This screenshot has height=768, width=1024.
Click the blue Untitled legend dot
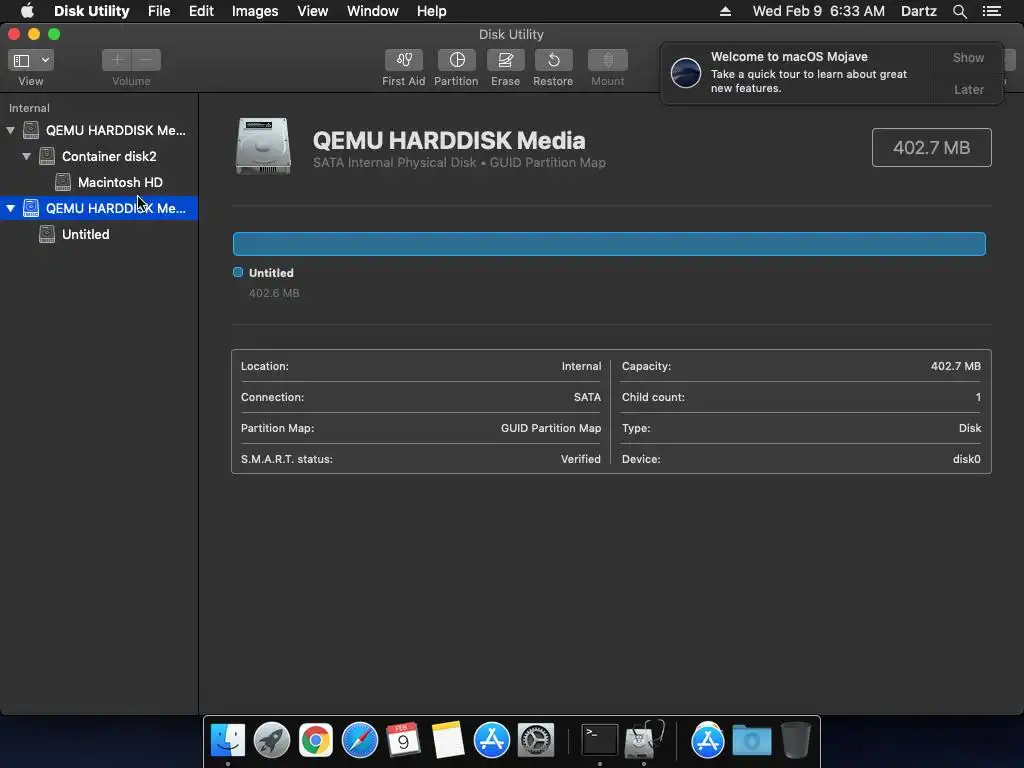pyautogui.click(x=238, y=272)
